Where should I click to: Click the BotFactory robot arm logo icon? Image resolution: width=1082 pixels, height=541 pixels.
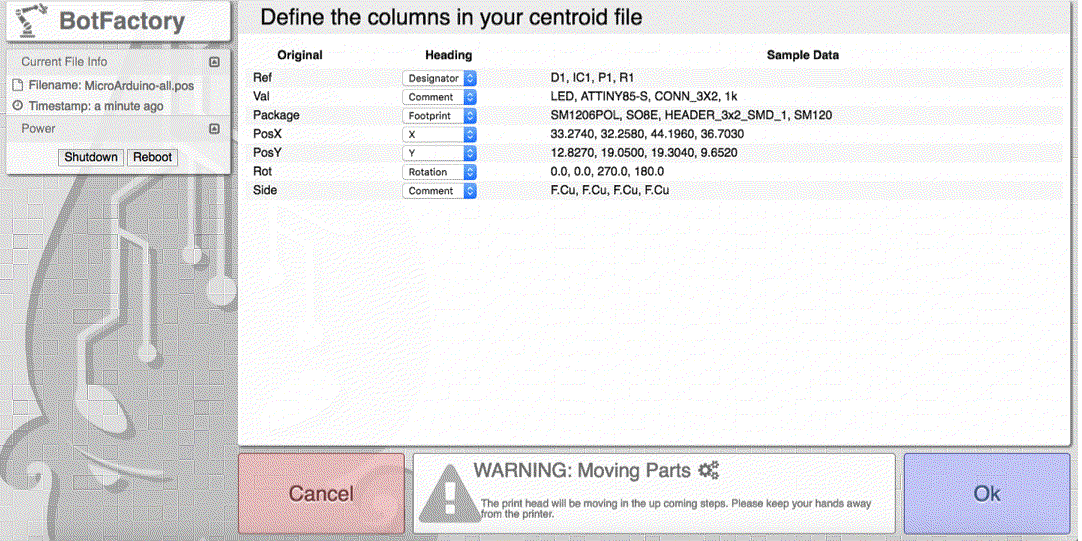coord(30,20)
